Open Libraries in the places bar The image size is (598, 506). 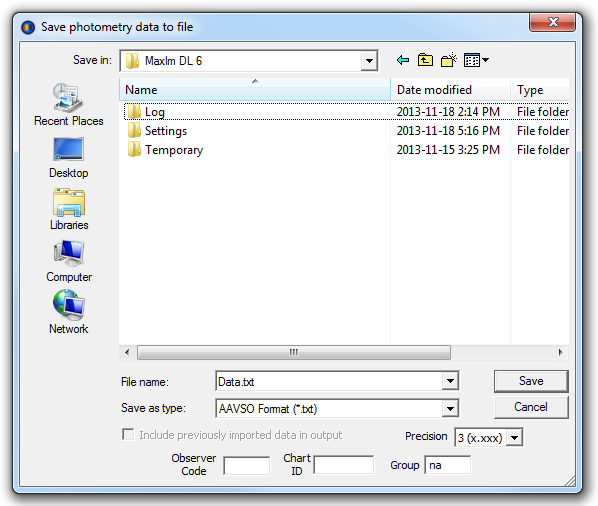pyautogui.click(x=69, y=209)
